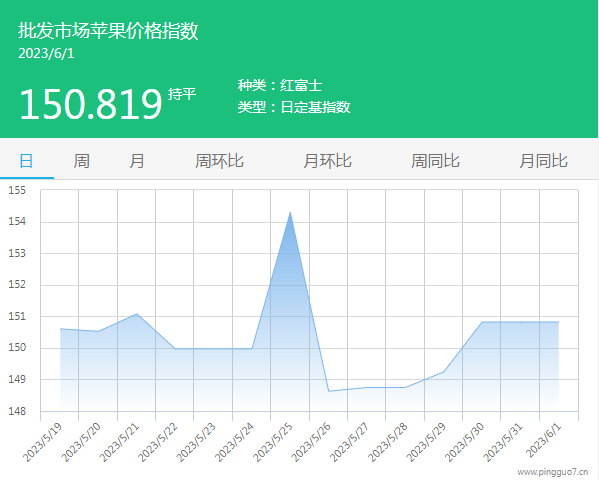The width and height of the screenshot is (599, 480).
Task: Click the 类型：日定基指数 label
Action: click(294, 107)
